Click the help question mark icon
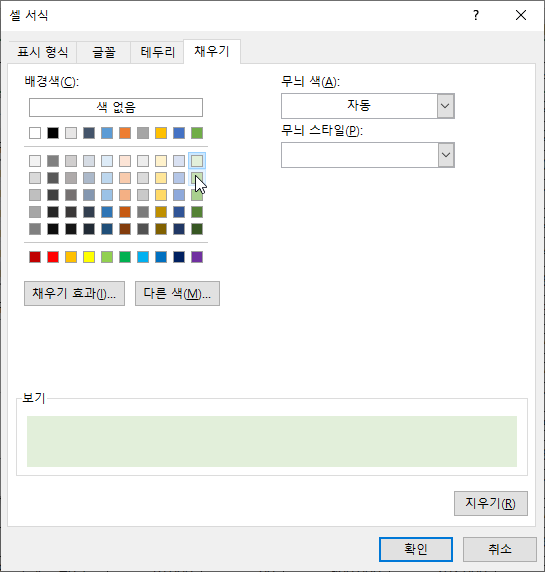Image resolution: width=545 pixels, height=572 pixels. pyautogui.click(x=476, y=15)
